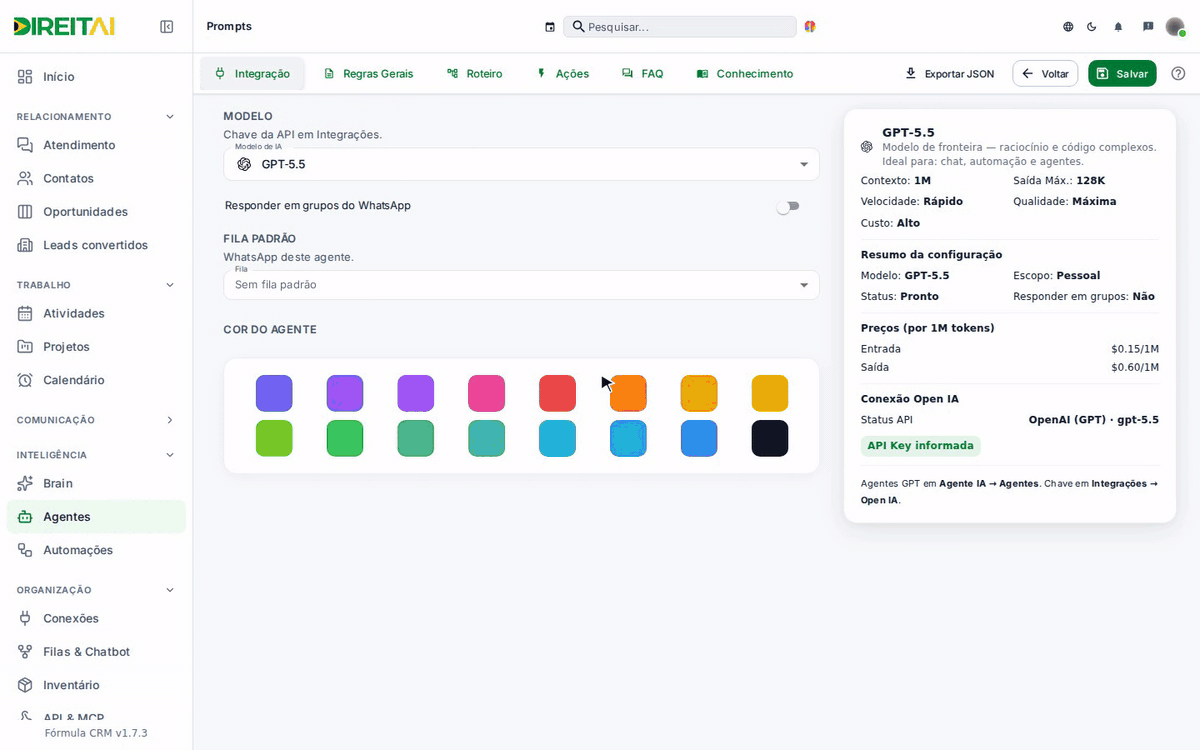Open Oportunidades in the sidebar
This screenshot has height=750, width=1200.
96,212
